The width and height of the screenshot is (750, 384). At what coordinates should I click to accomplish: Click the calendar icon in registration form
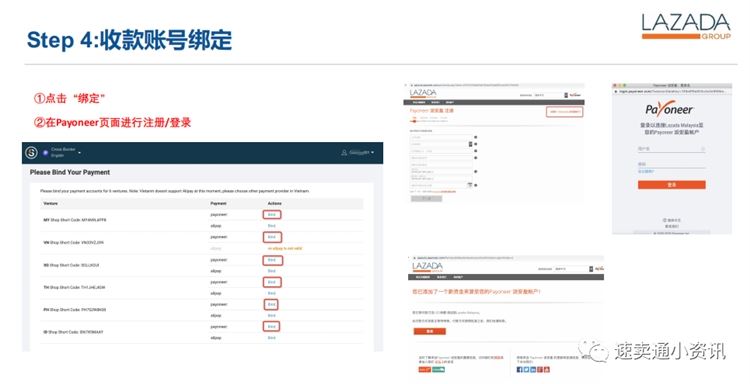point(470,185)
